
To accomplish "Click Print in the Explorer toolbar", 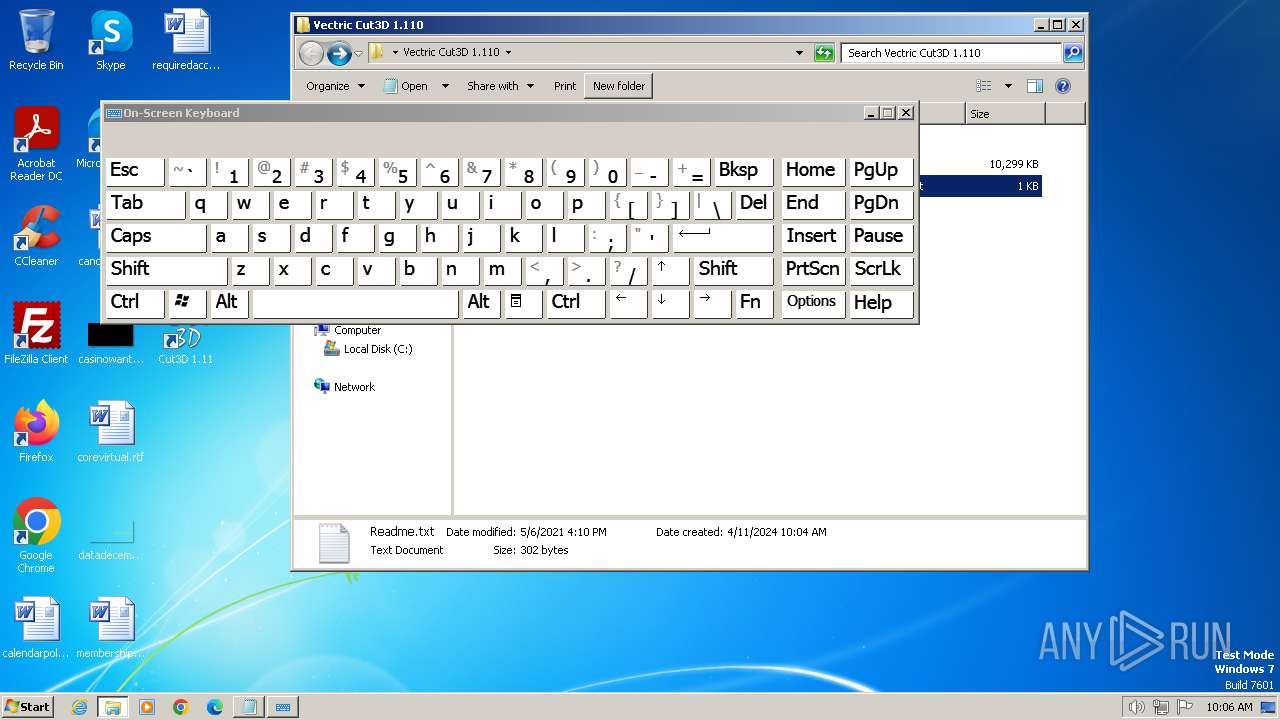I will point(565,86).
